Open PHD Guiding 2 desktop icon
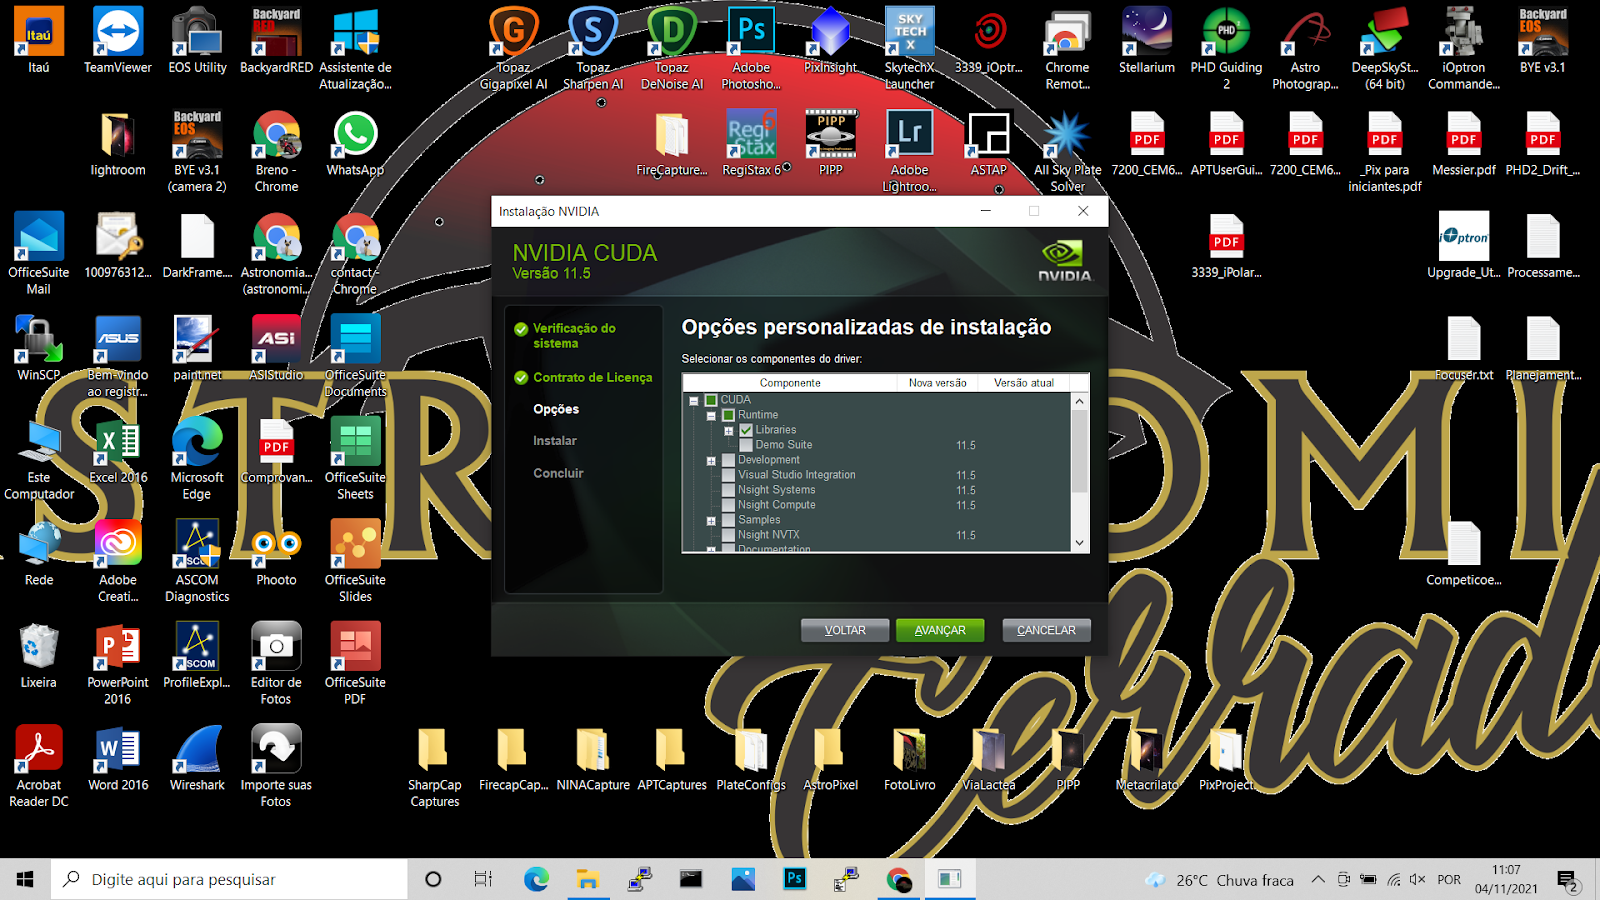The height and width of the screenshot is (900, 1600). click(x=1226, y=48)
